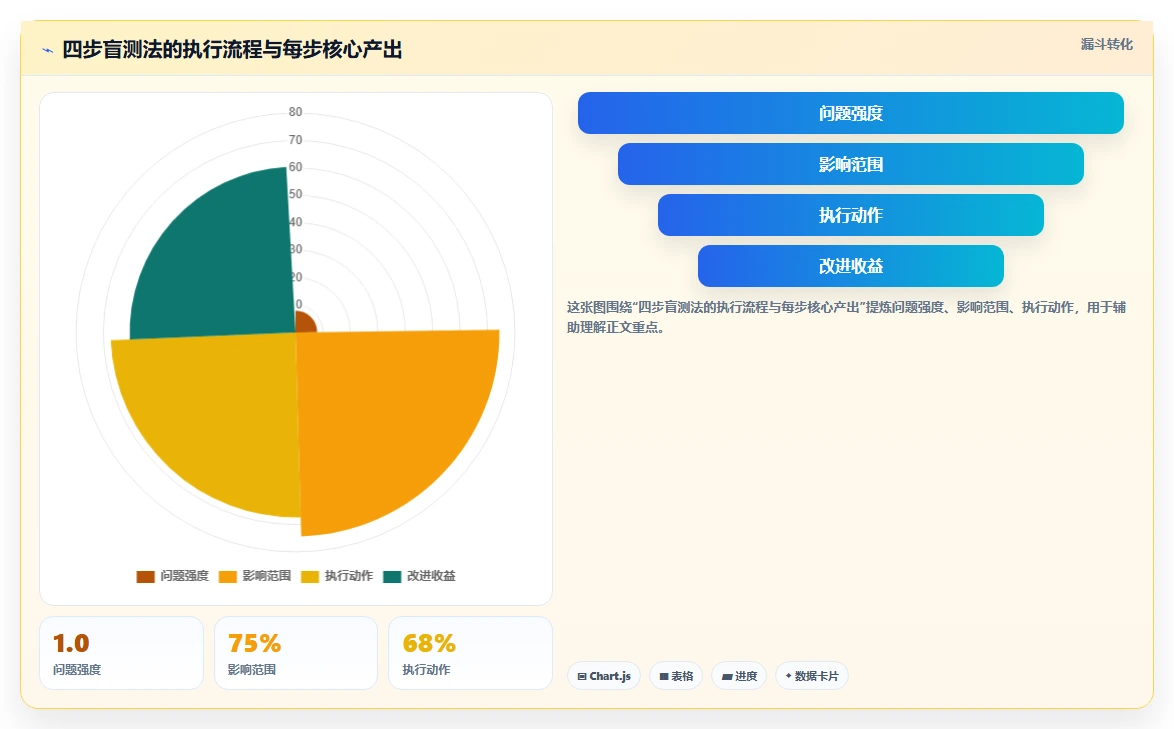Select the 75% 影响范围 stat card
1174x729 pixels.
coord(296,653)
